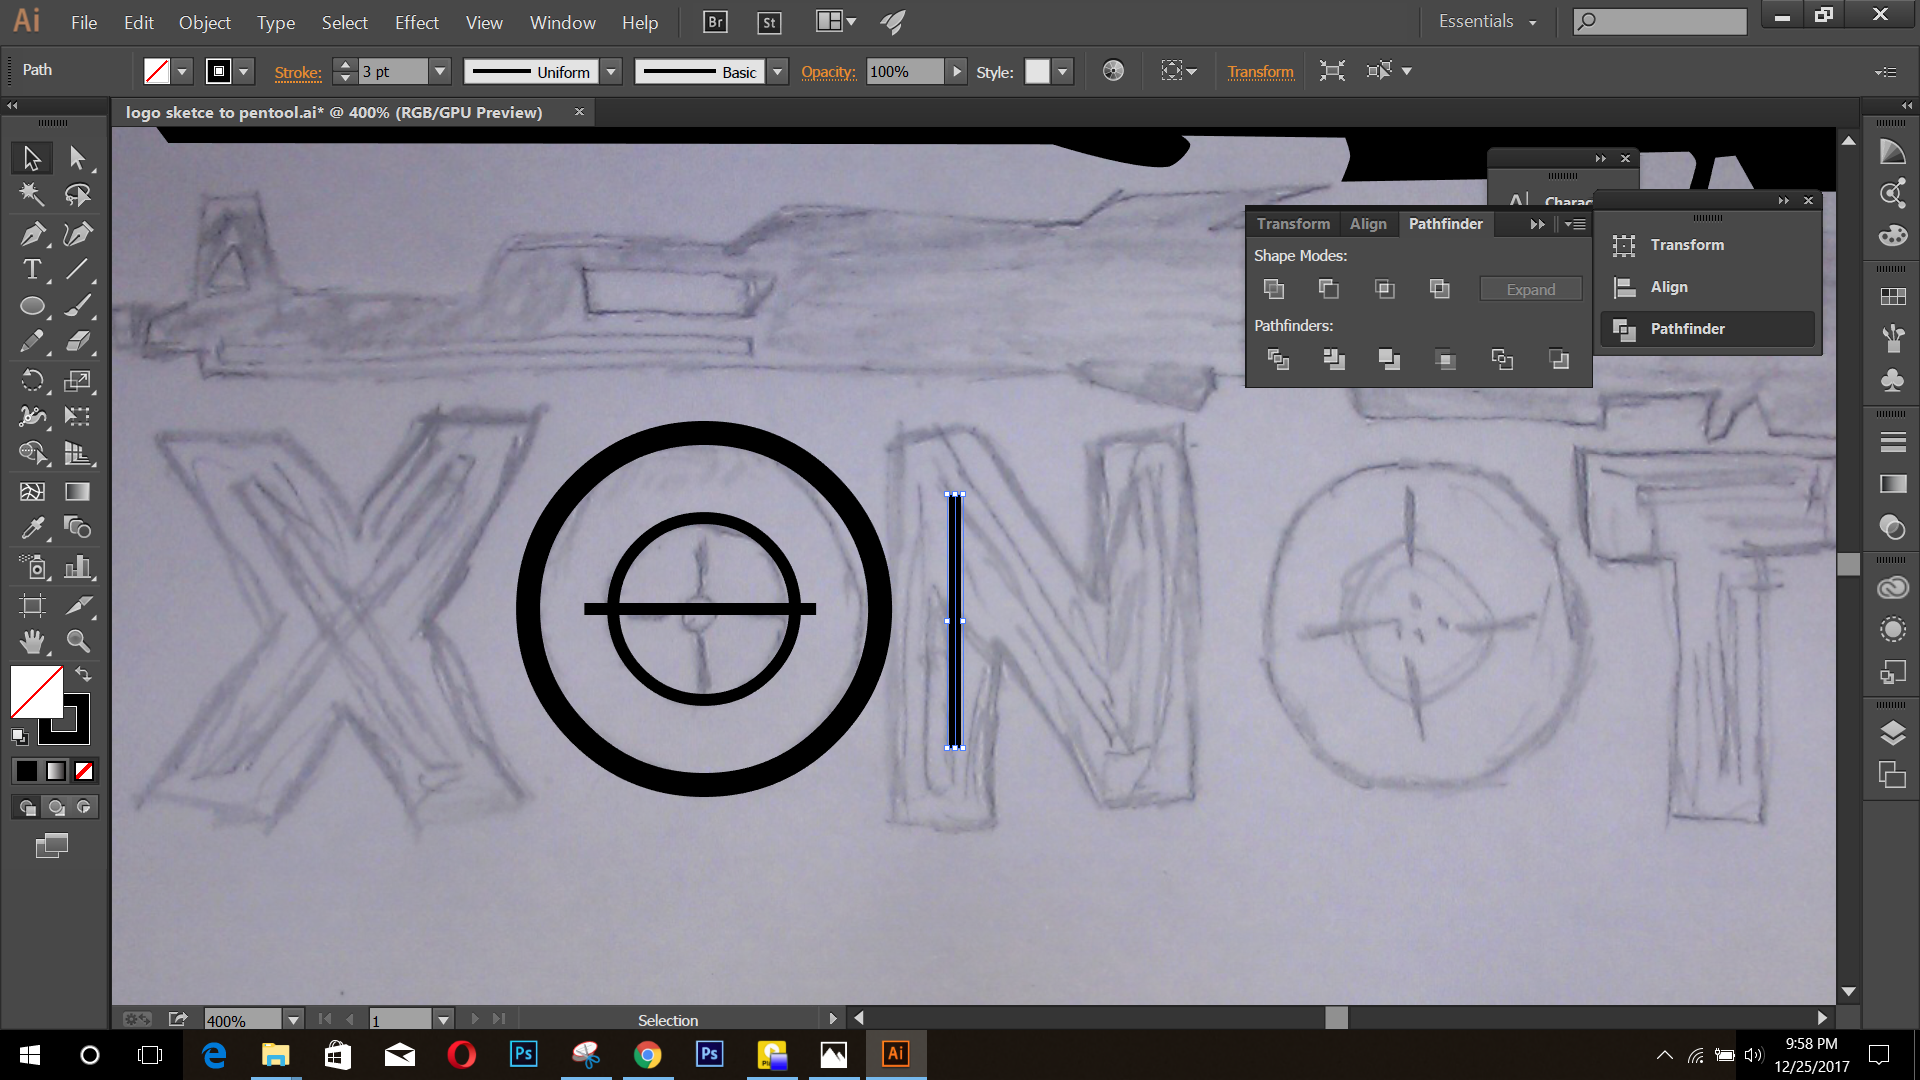Image resolution: width=1920 pixels, height=1080 pixels.
Task: Switch to the Transform tab in panel
Action: (x=1293, y=224)
